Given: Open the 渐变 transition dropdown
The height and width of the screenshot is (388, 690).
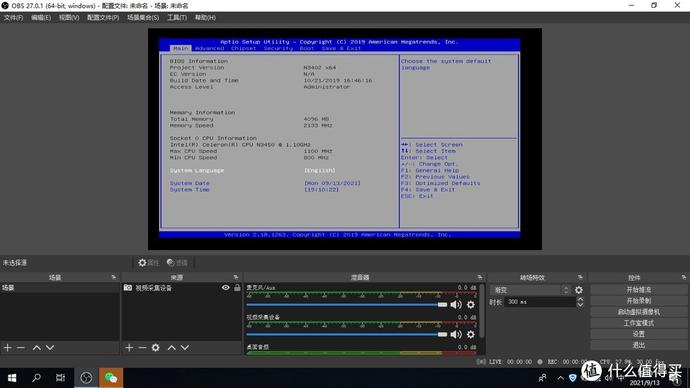Looking at the screenshot, I should [x=530, y=290].
